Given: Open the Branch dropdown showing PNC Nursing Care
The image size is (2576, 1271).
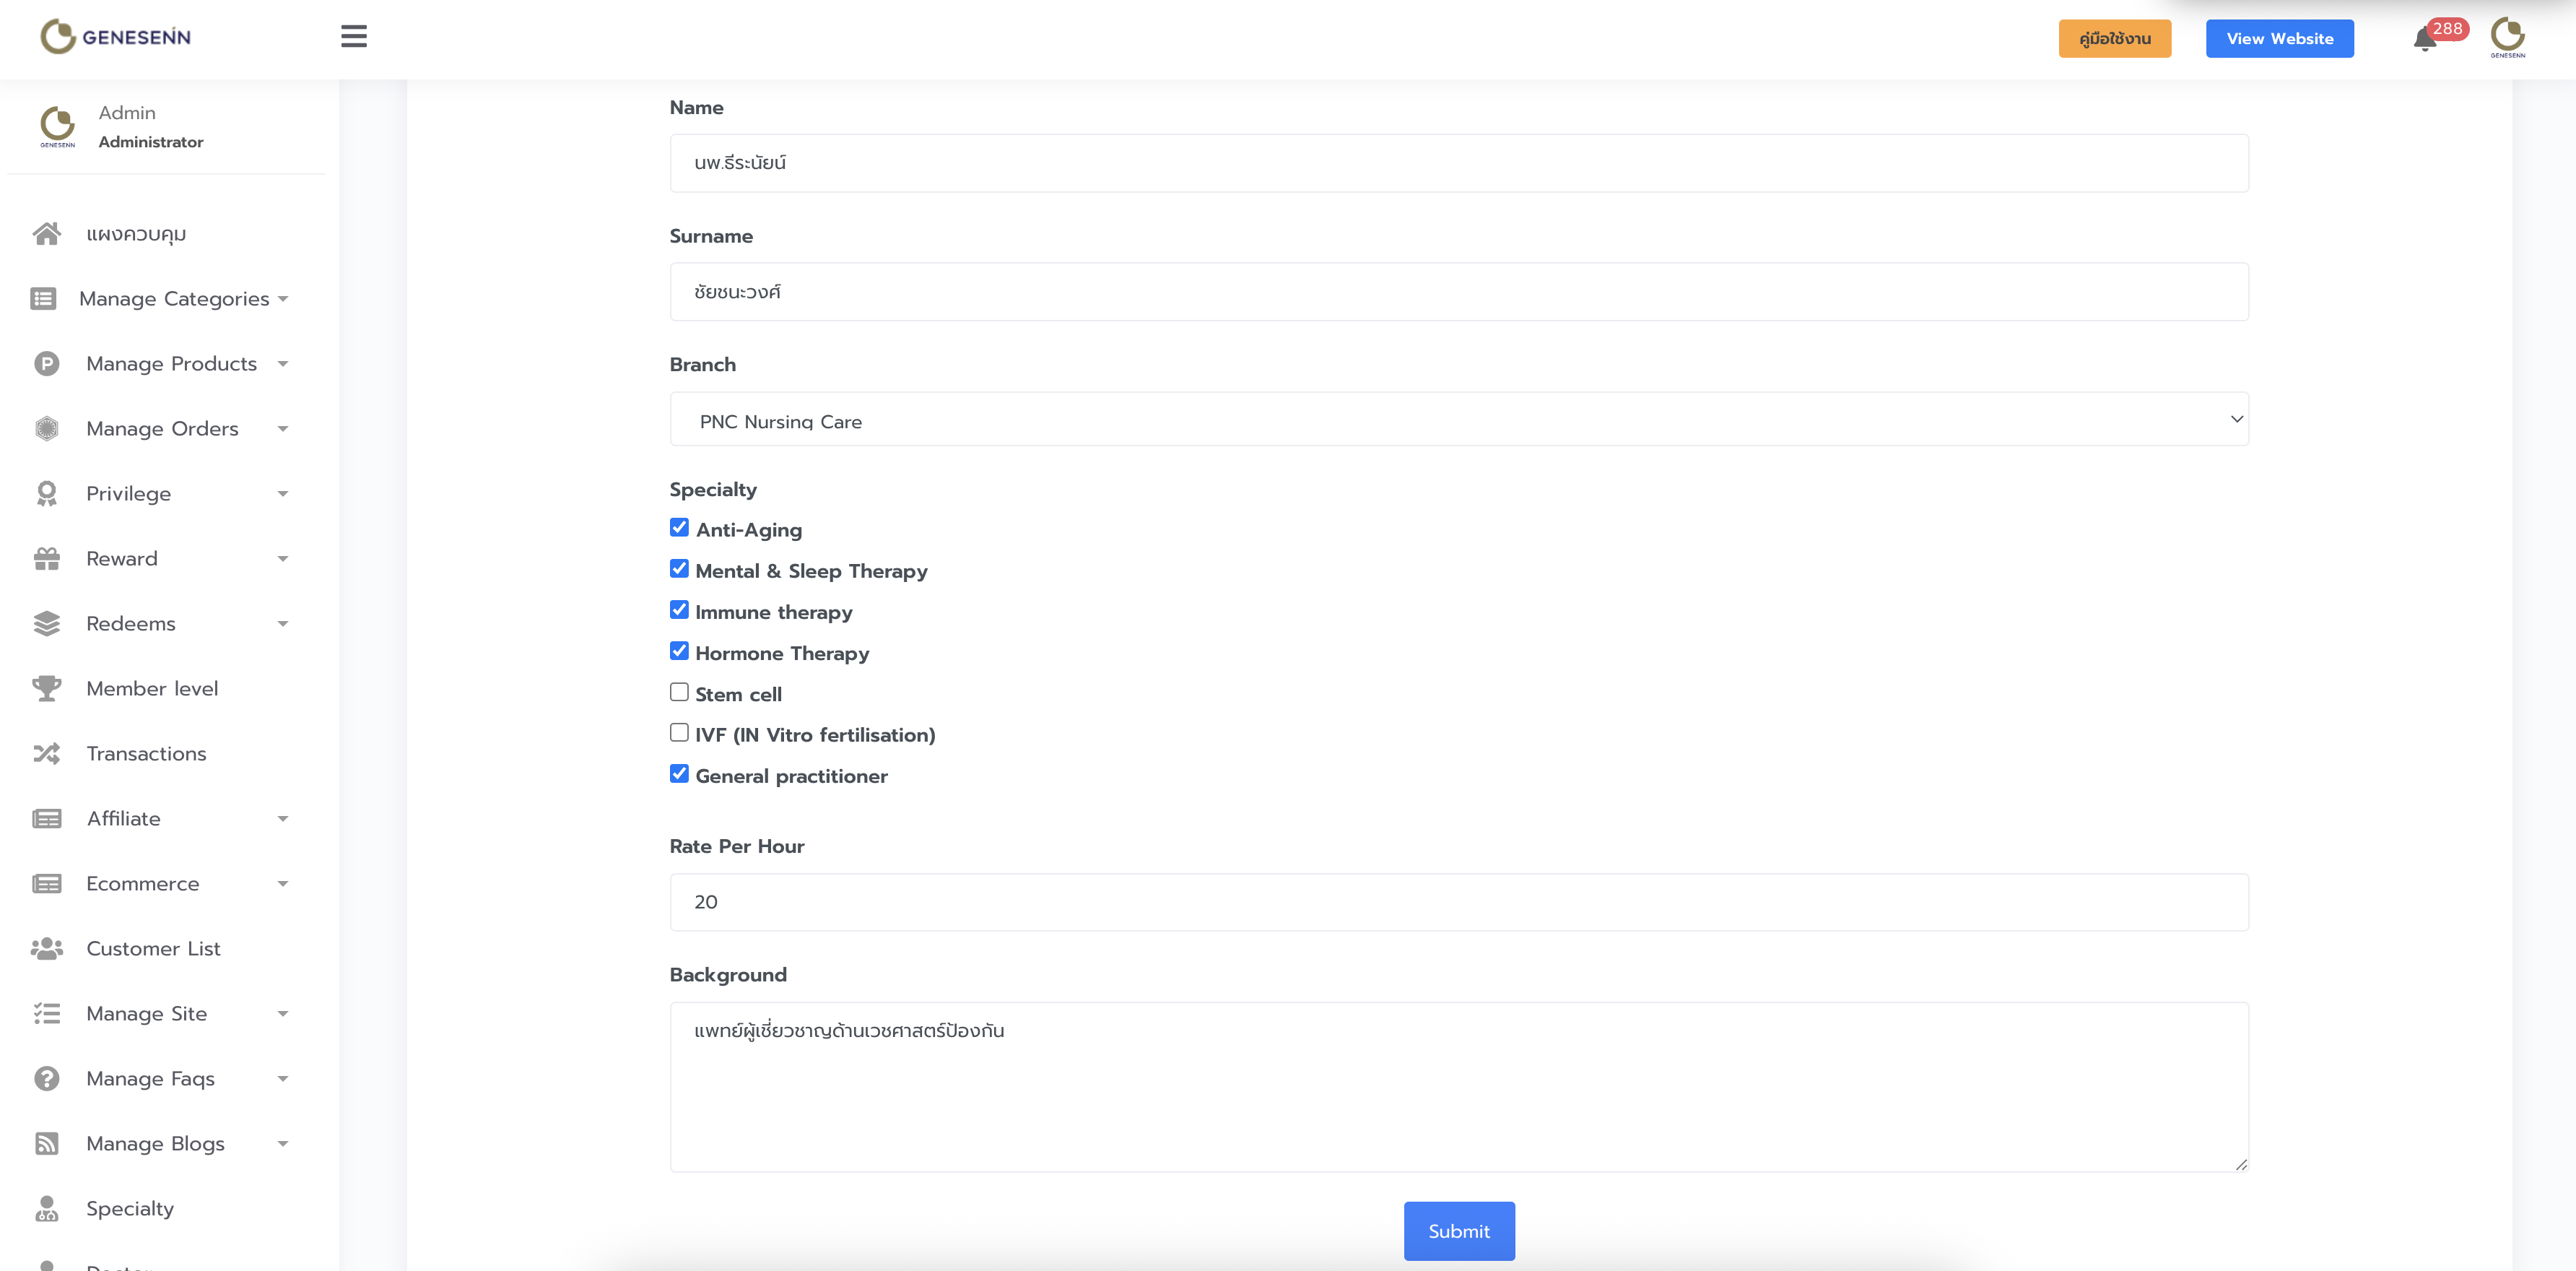Looking at the screenshot, I should (1458, 420).
